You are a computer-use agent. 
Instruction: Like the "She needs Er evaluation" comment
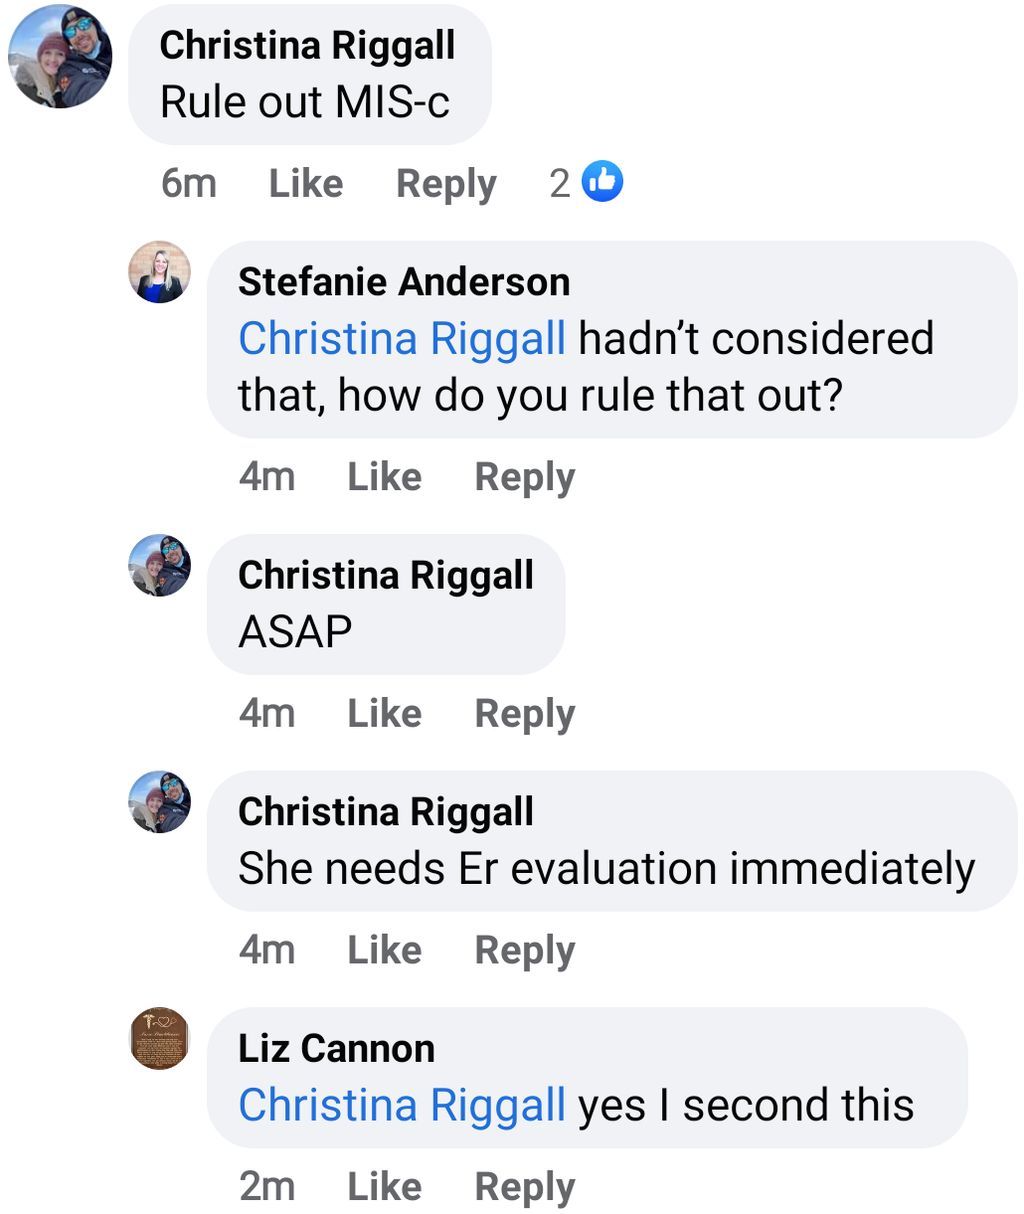click(x=384, y=950)
